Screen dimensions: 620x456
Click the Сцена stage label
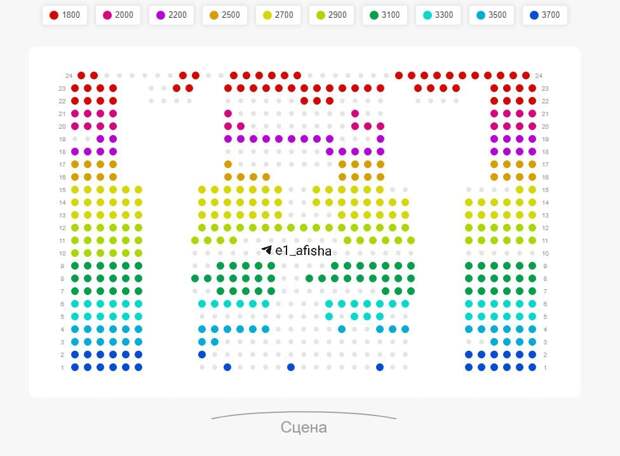tap(303, 428)
